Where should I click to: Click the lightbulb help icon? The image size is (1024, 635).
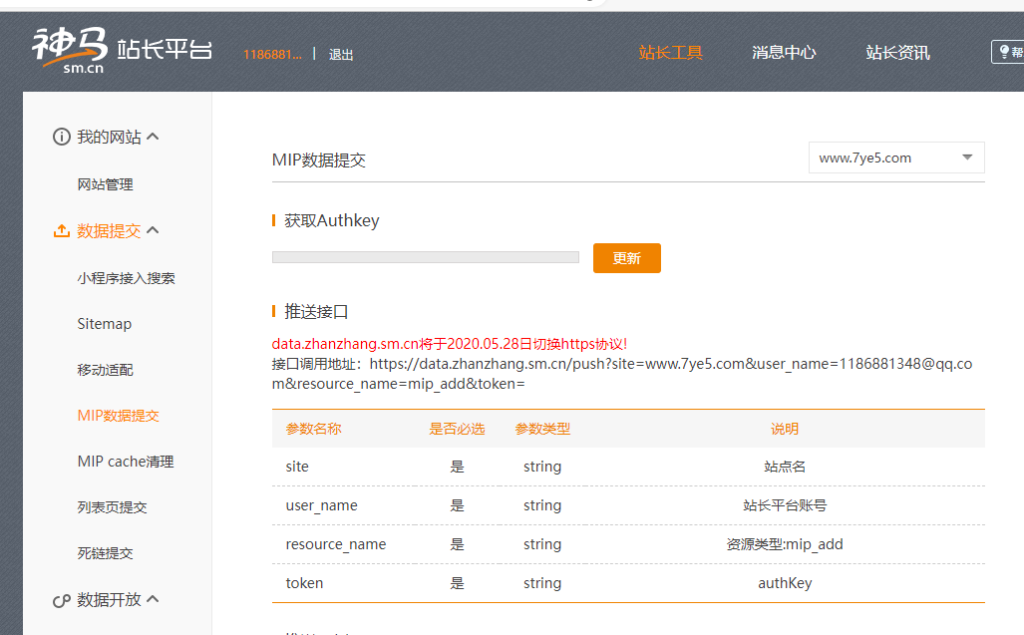coord(1004,52)
